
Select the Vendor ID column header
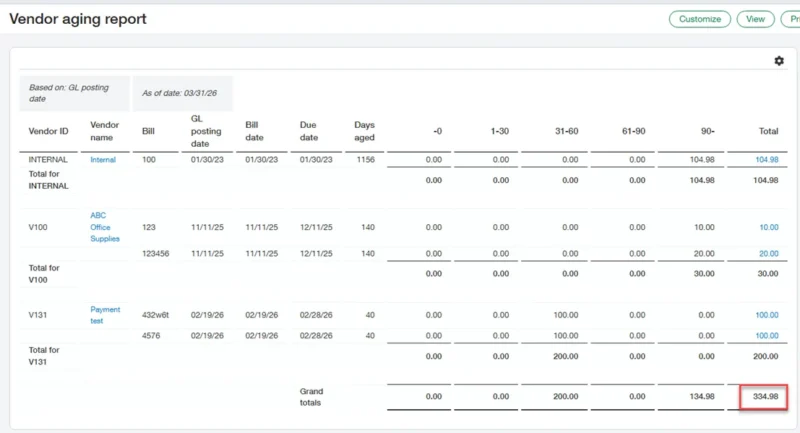click(x=48, y=131)
